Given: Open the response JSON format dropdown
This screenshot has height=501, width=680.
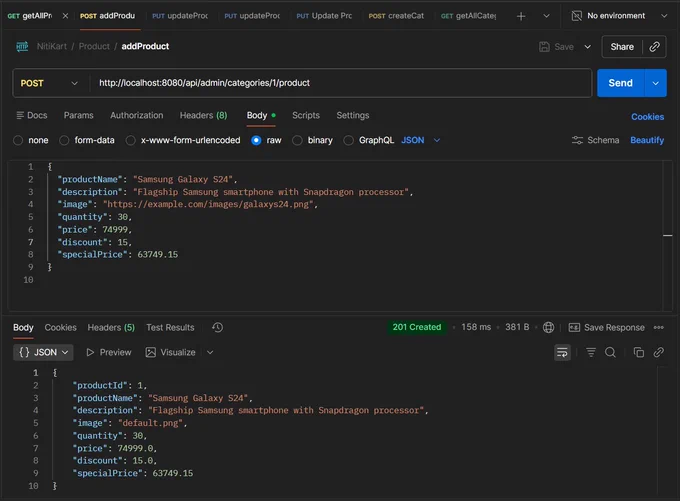Looking at the screenshot, I should (43, 352).
